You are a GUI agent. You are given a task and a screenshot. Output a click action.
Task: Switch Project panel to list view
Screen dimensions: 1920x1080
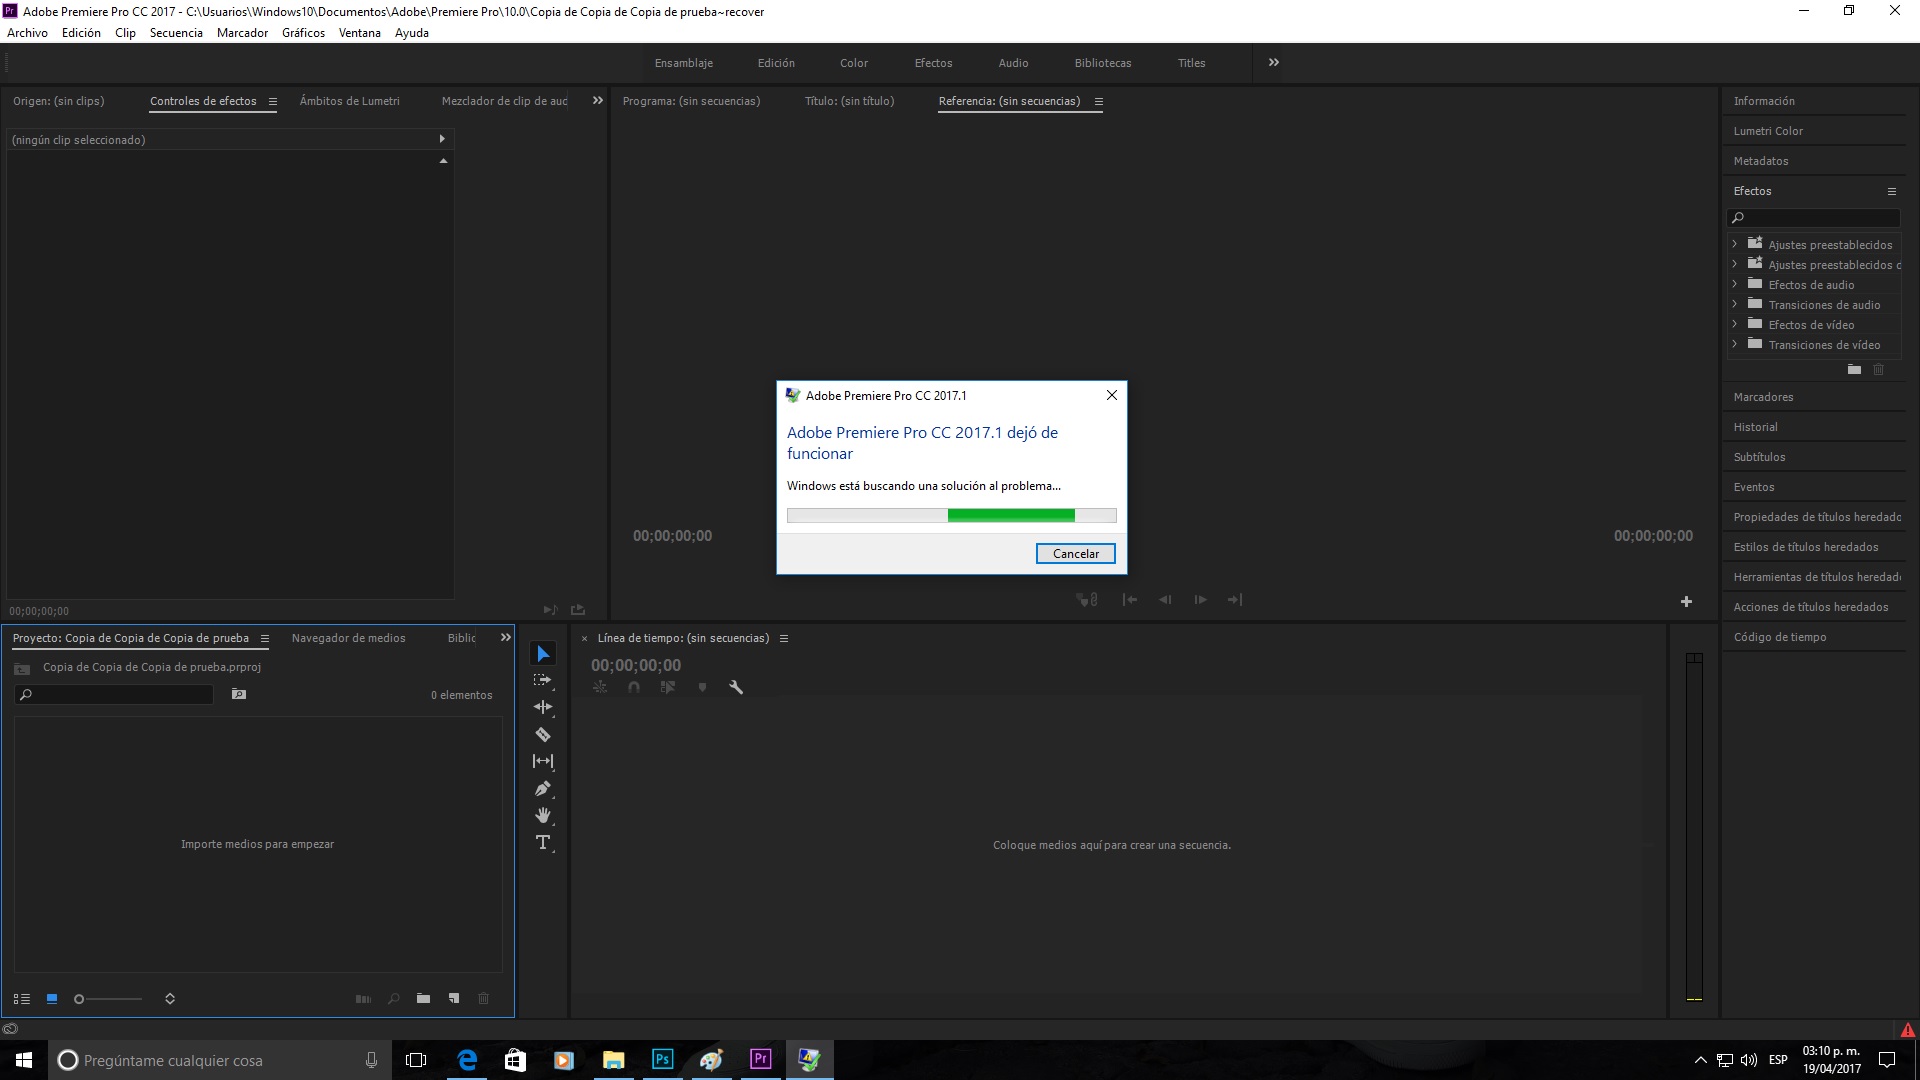22,999
